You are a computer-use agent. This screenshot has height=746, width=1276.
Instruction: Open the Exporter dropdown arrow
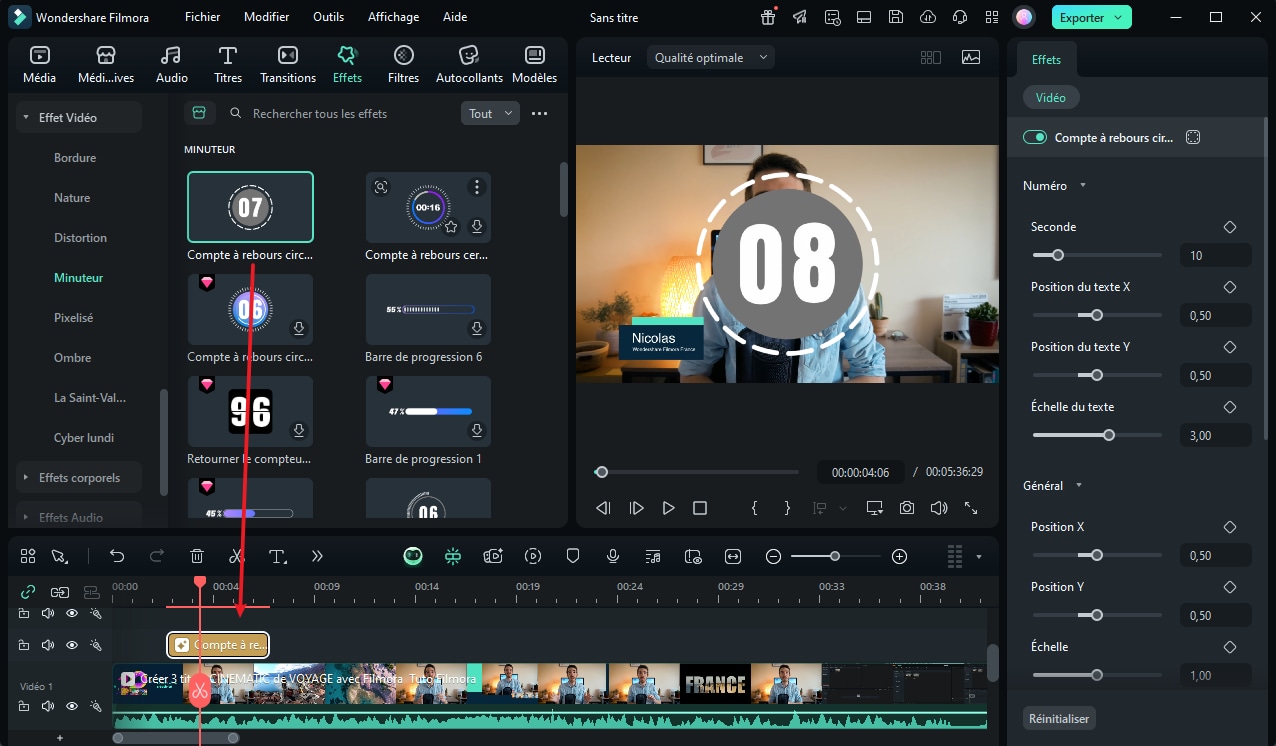click(x=1119, y=17)
